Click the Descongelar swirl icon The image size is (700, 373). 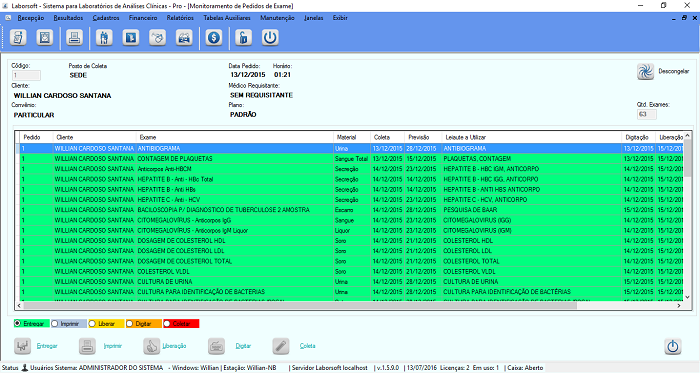click(x=645, y=71)
